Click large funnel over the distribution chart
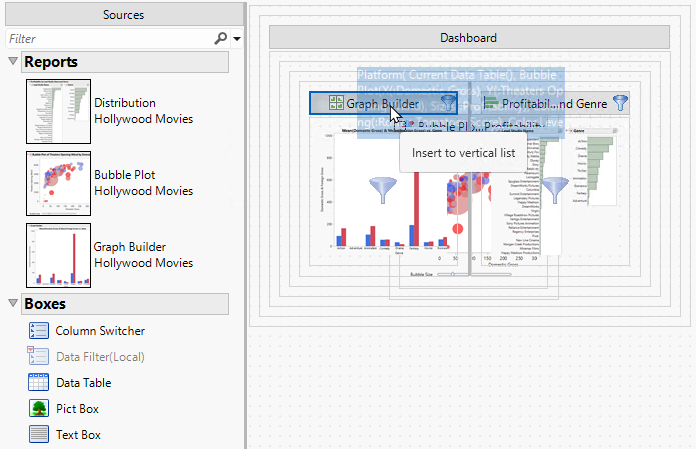 [x=555, y=190]
